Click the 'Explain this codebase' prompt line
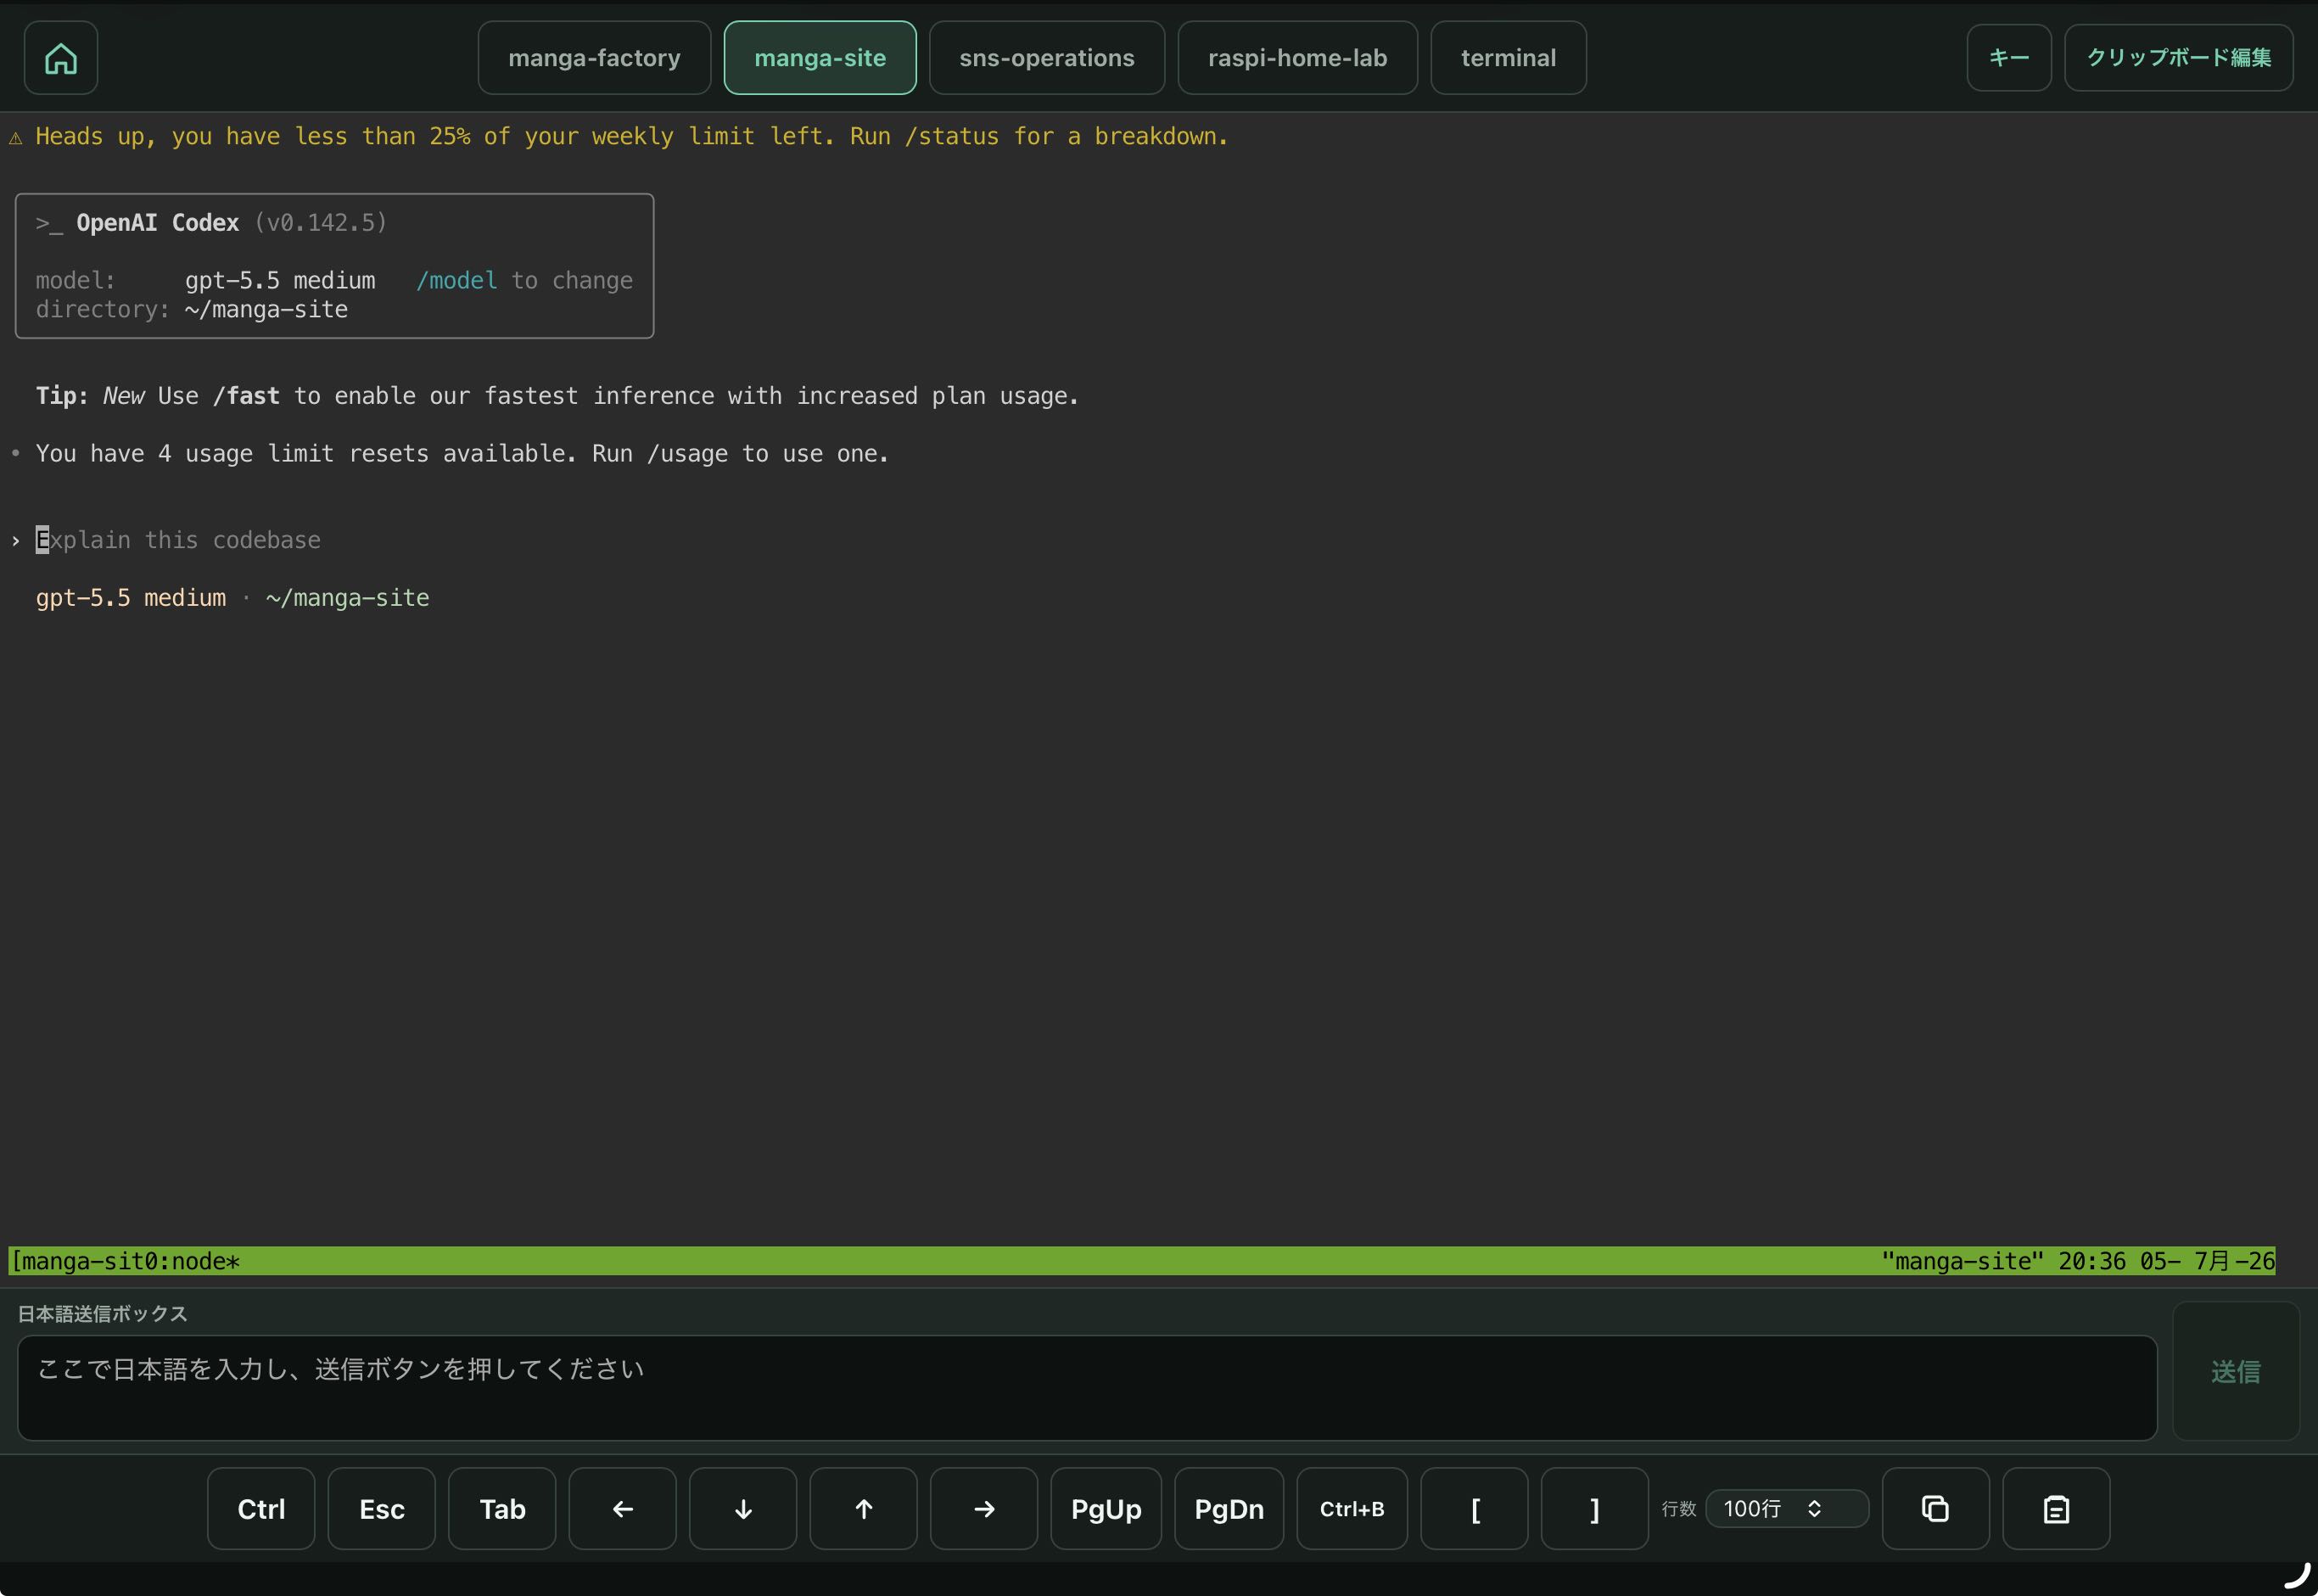Viewport: 2318px width, 1596px height. click(178, 540)
